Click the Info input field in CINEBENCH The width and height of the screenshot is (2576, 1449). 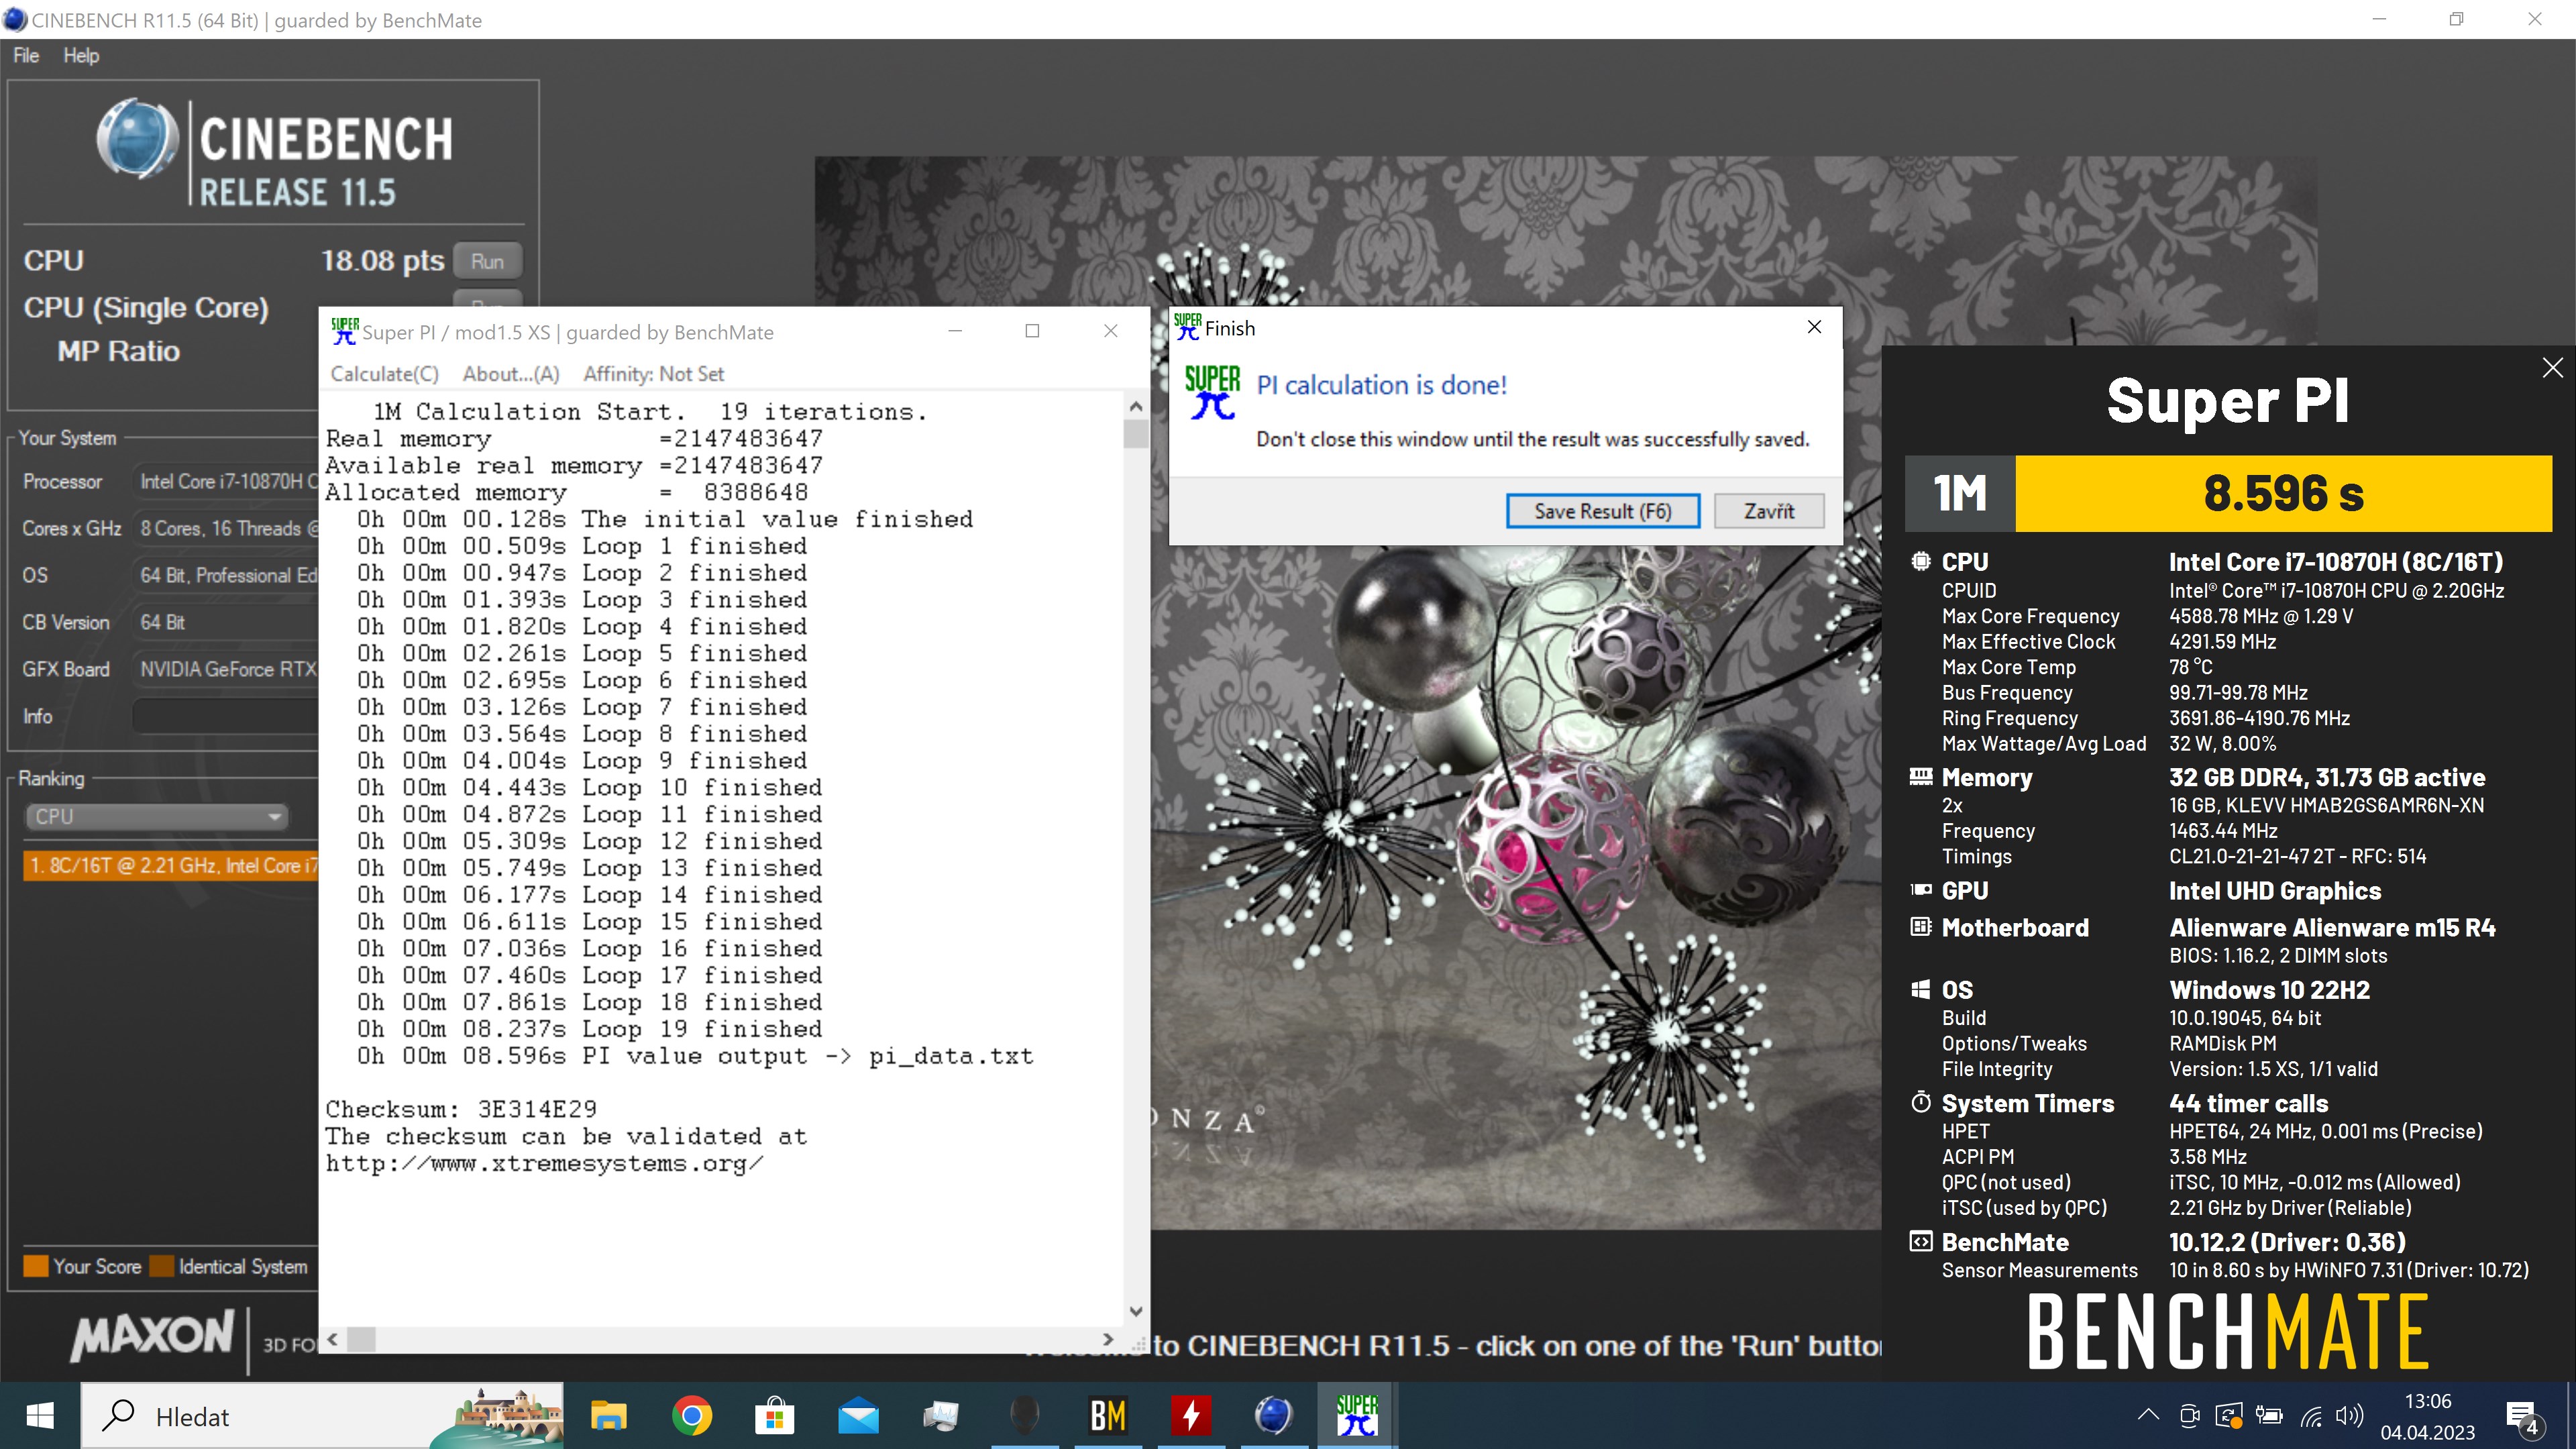click(226, 716)
